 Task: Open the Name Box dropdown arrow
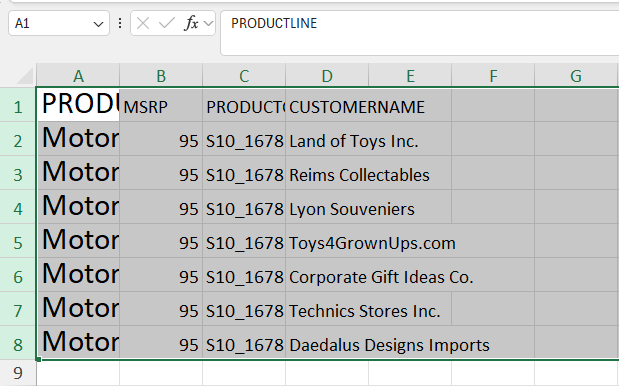point(98,24)
